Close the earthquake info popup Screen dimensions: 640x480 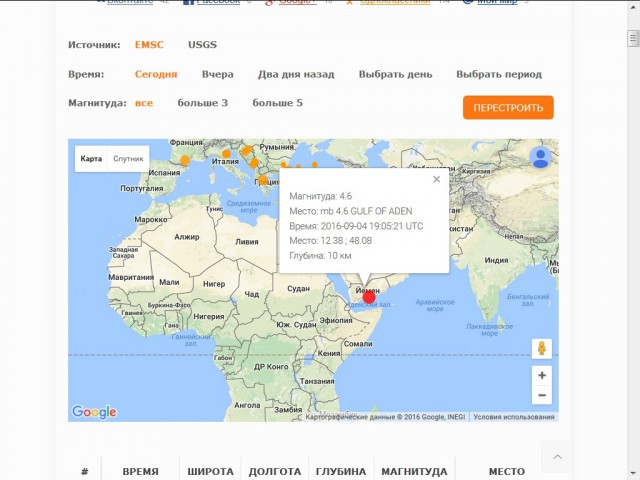(x=436, y=179)
